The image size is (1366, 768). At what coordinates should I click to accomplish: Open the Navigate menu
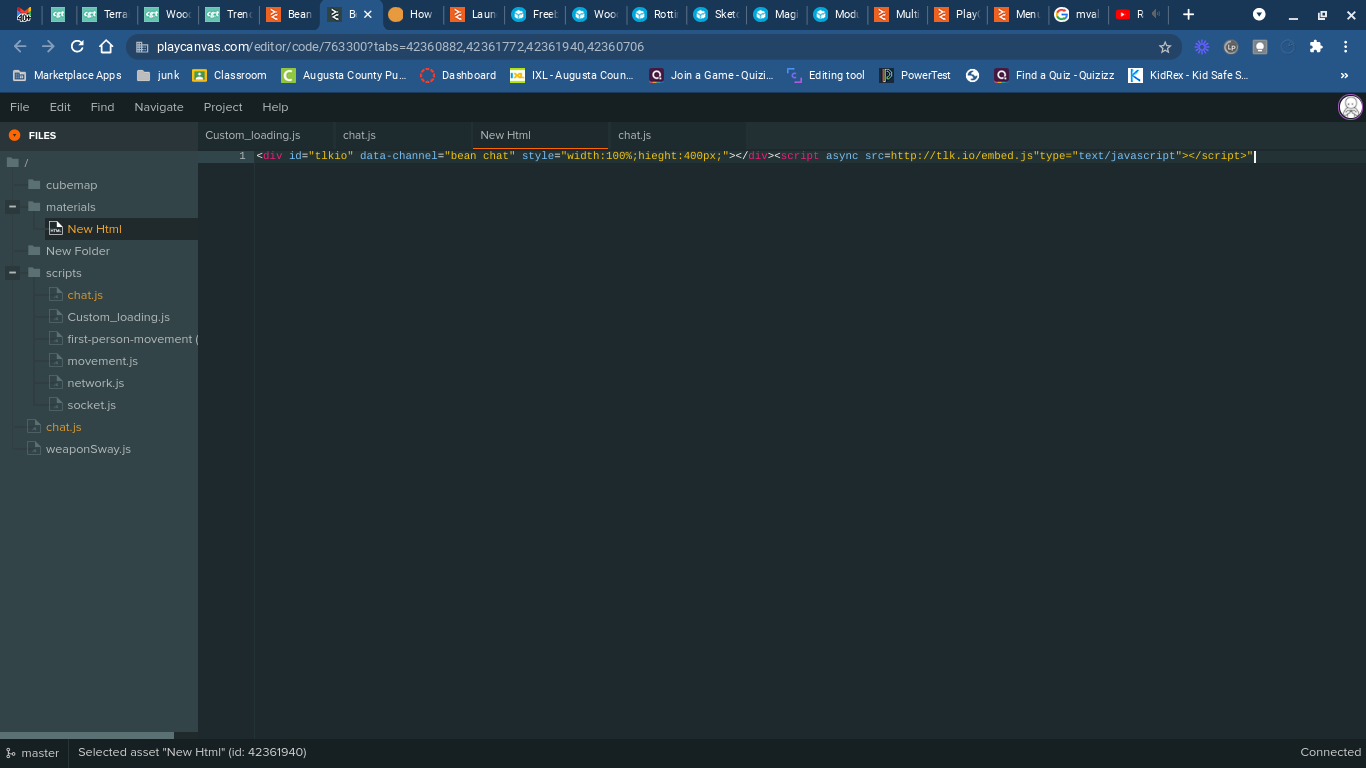(x=159, y=107)
